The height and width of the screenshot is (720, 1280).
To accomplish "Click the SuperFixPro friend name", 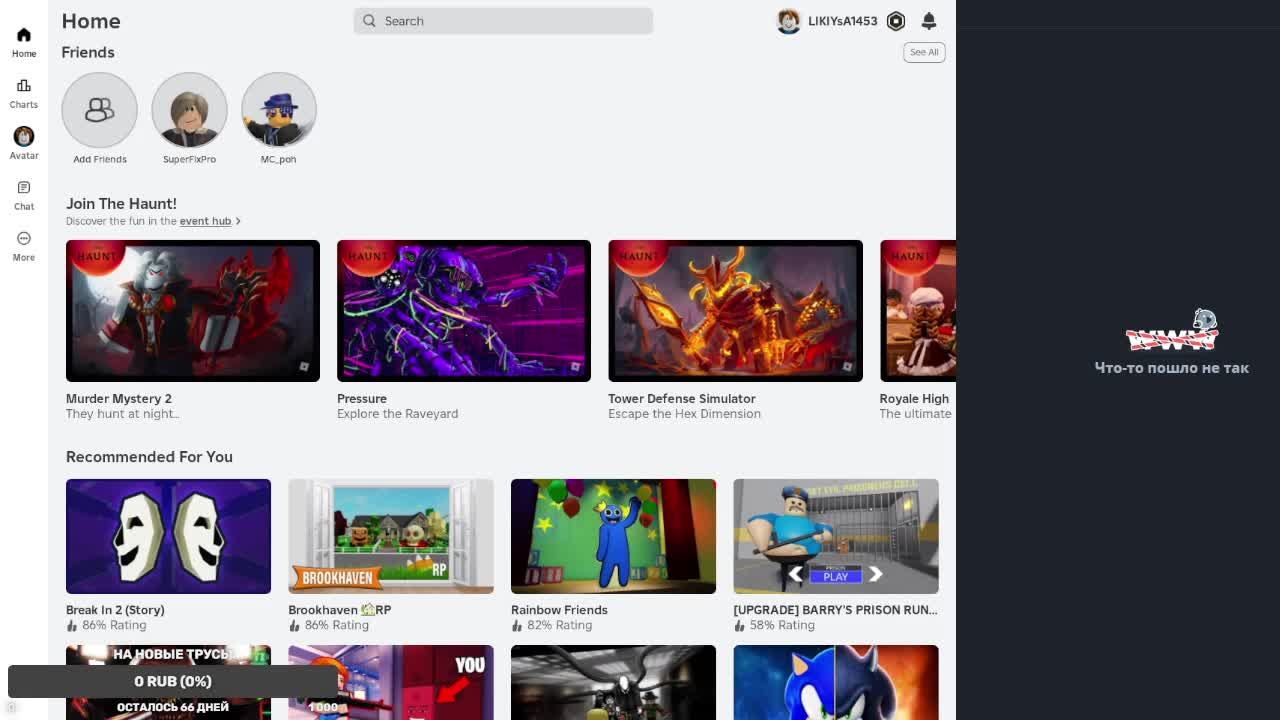I will (x=189, y=159).
